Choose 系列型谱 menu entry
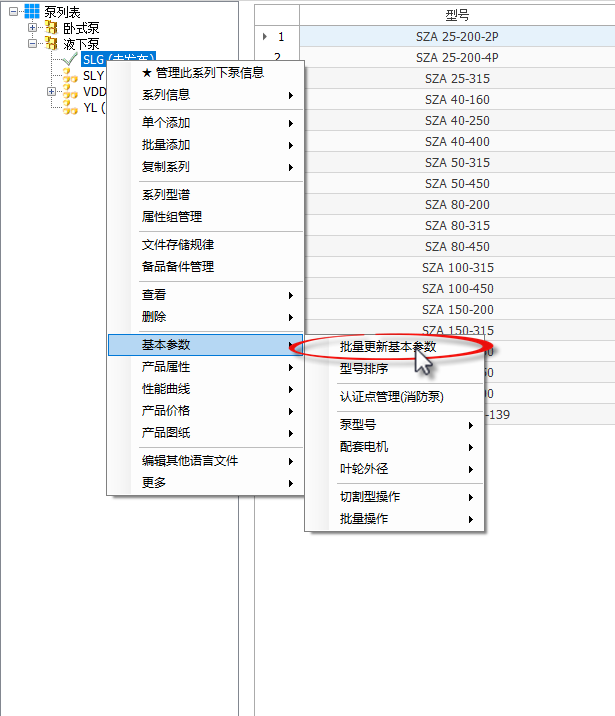615x716 pixels. [205, 195]
